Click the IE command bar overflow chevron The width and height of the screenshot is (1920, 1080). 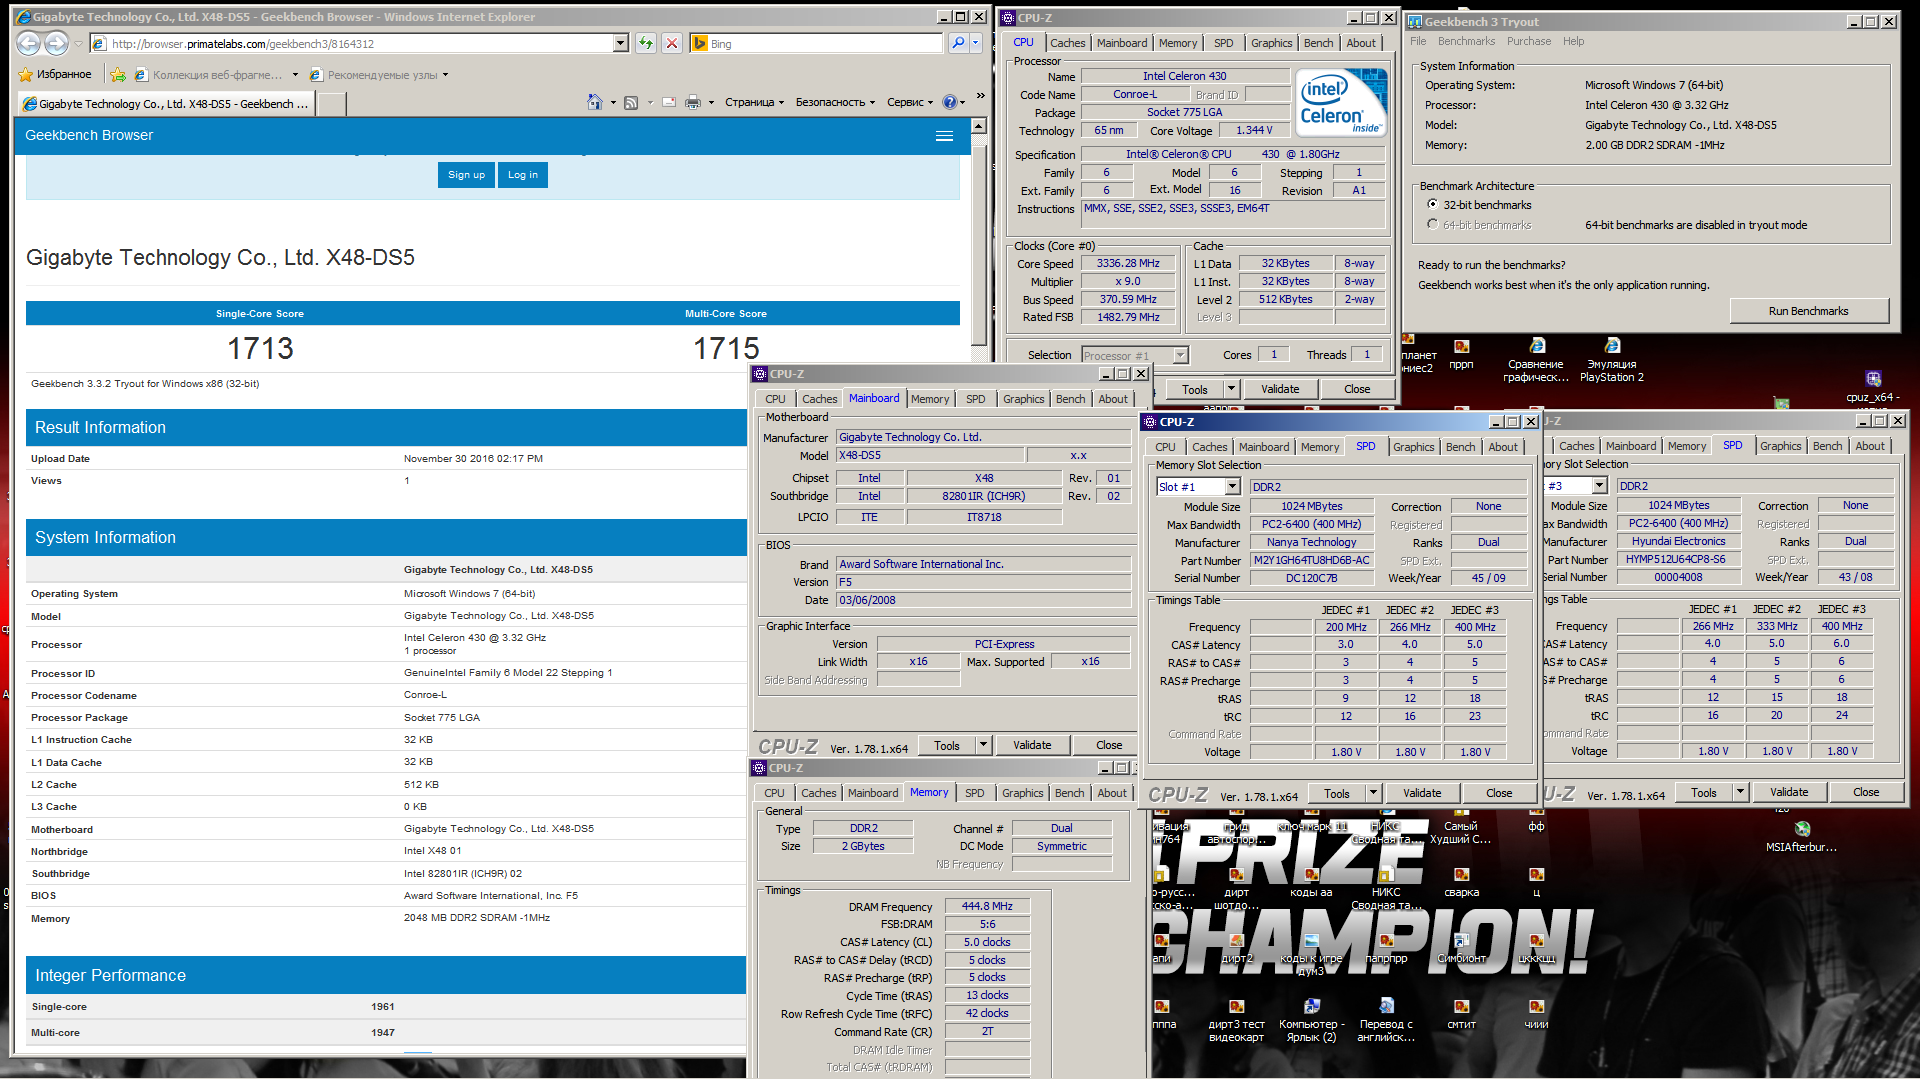tap(980, 96)
